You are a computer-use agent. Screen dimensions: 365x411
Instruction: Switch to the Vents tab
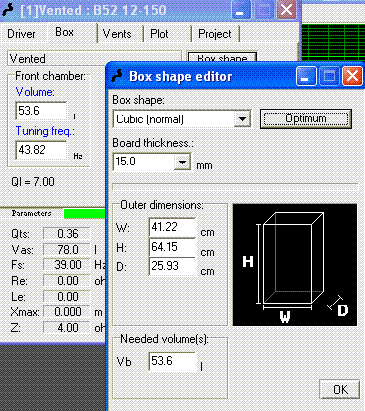tap(117, 34)
